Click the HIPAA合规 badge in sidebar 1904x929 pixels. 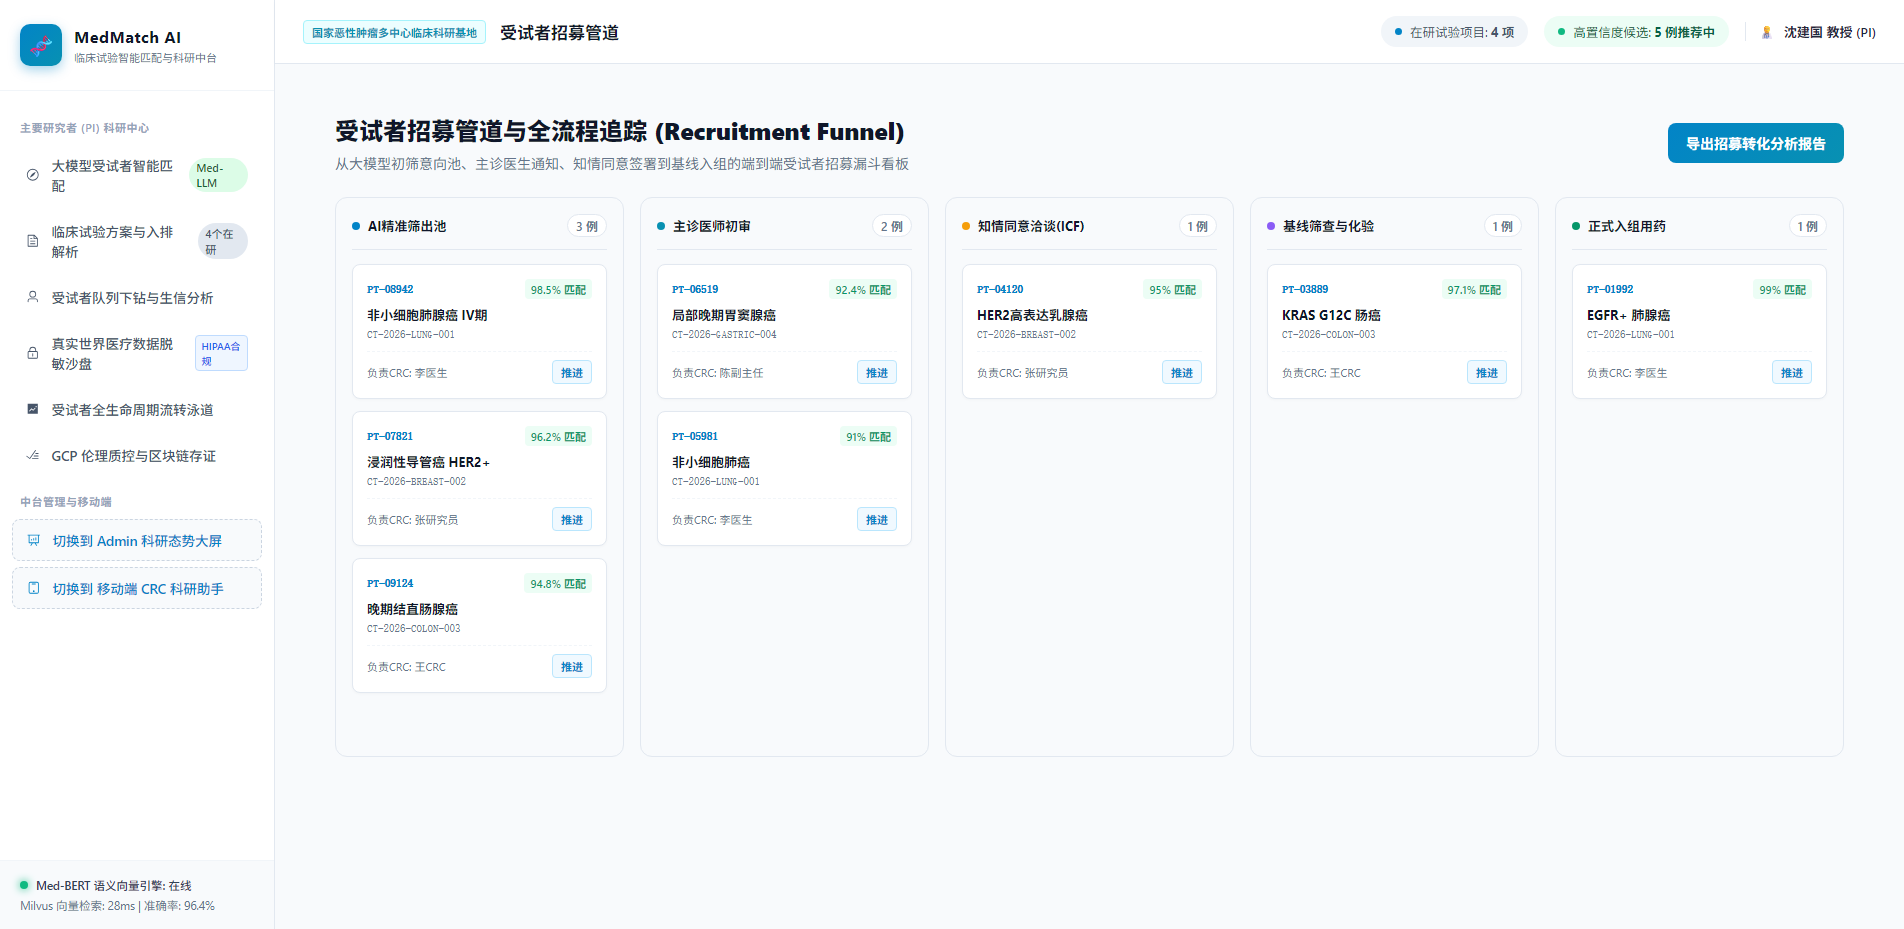coord(221,353)
